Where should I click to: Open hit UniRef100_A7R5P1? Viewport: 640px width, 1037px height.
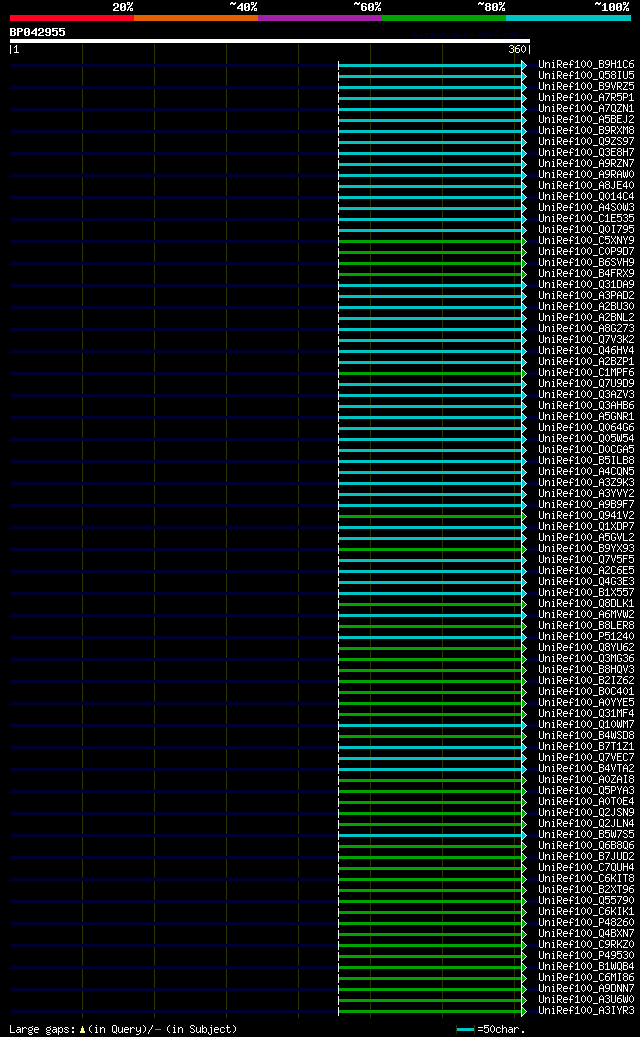[586, 98]
